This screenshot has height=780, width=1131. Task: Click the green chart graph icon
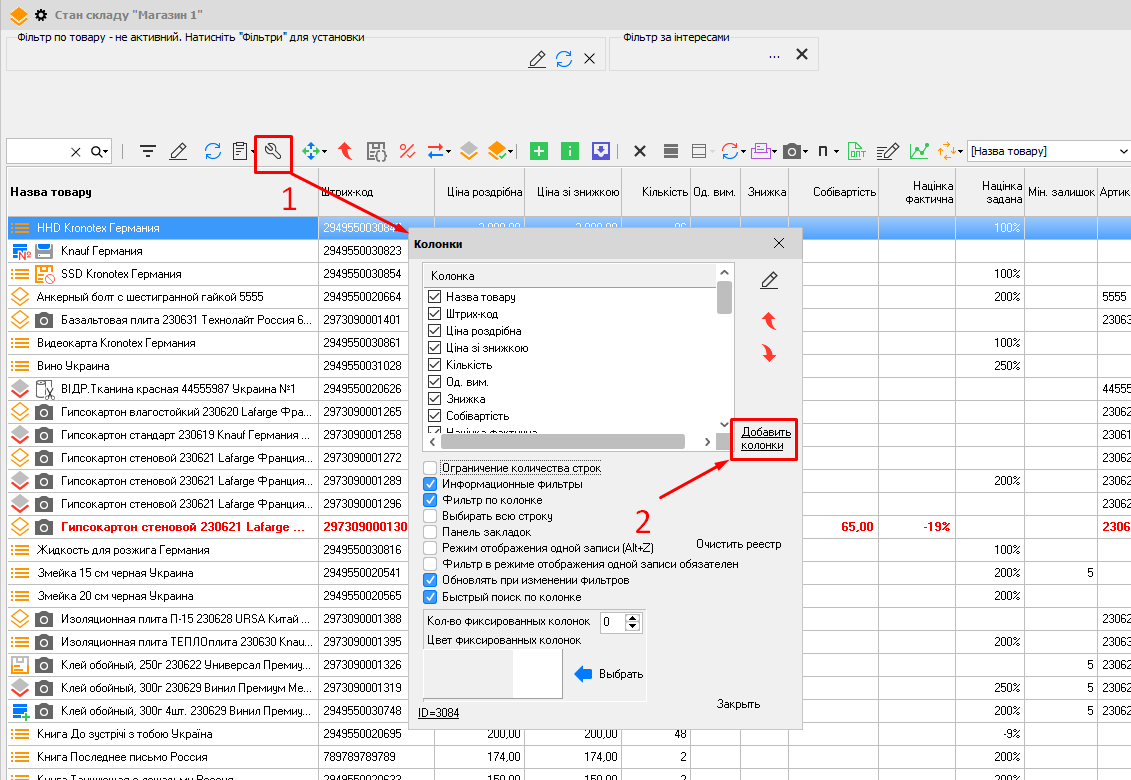918,151
